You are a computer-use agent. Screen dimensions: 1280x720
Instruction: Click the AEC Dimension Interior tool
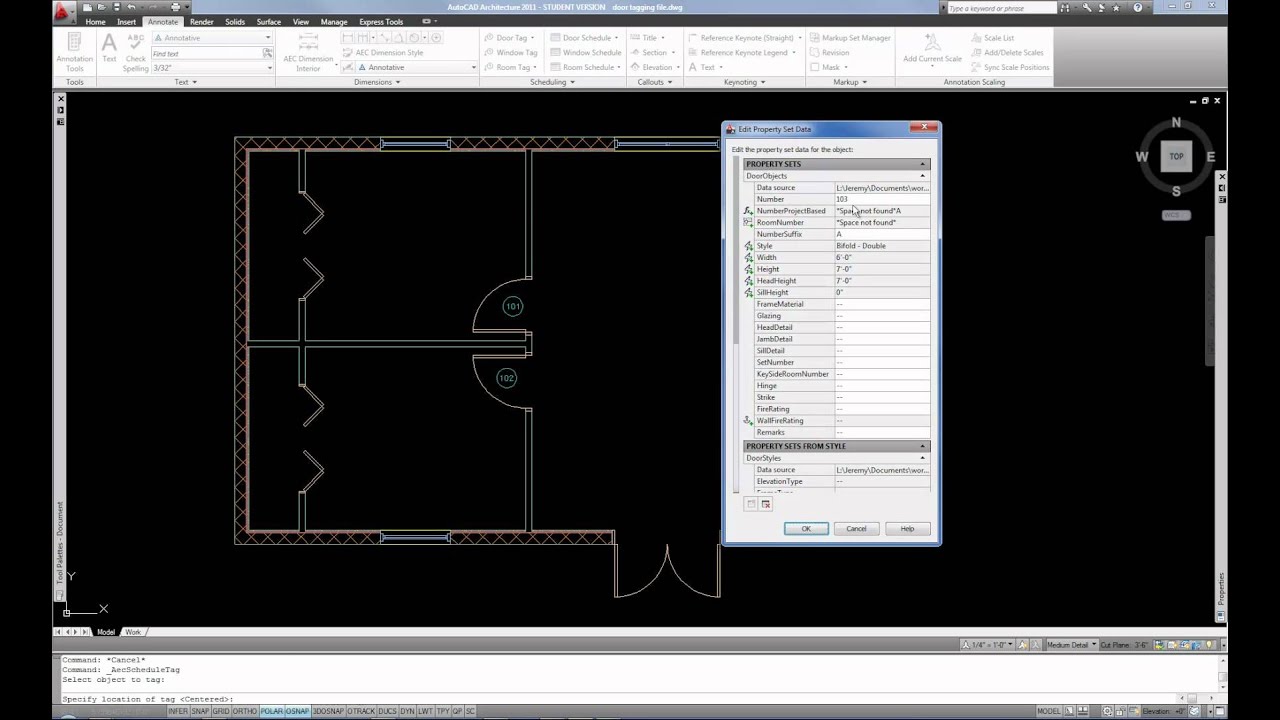point(308,52)
